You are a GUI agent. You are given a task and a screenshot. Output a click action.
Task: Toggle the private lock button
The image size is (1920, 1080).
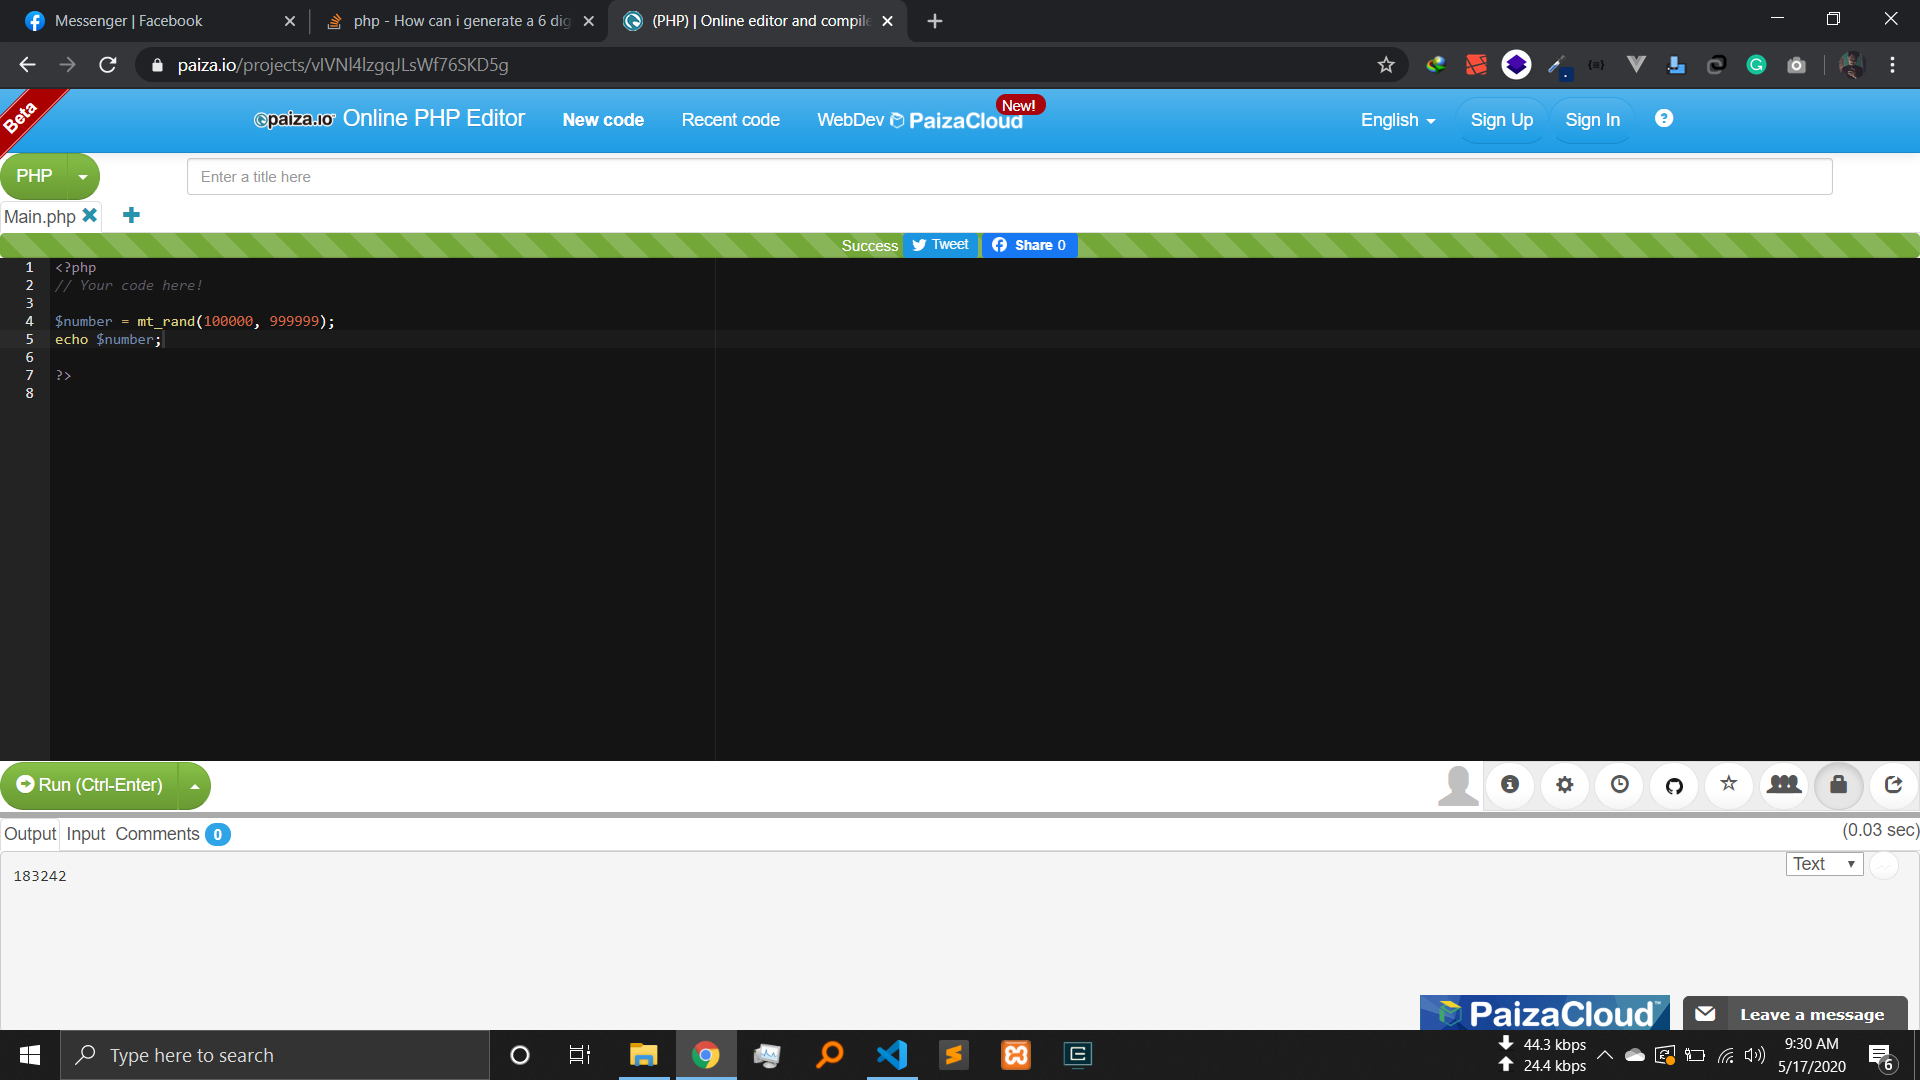pyautogui.click(x=1838, y=785)
